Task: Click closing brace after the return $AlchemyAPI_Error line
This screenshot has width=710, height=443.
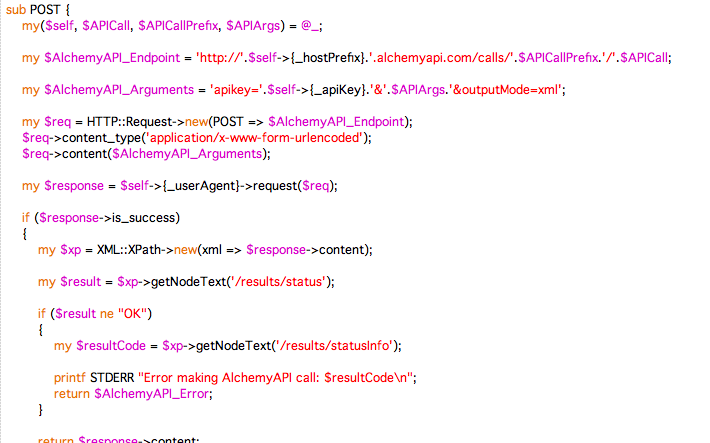Action: (41, 410)
